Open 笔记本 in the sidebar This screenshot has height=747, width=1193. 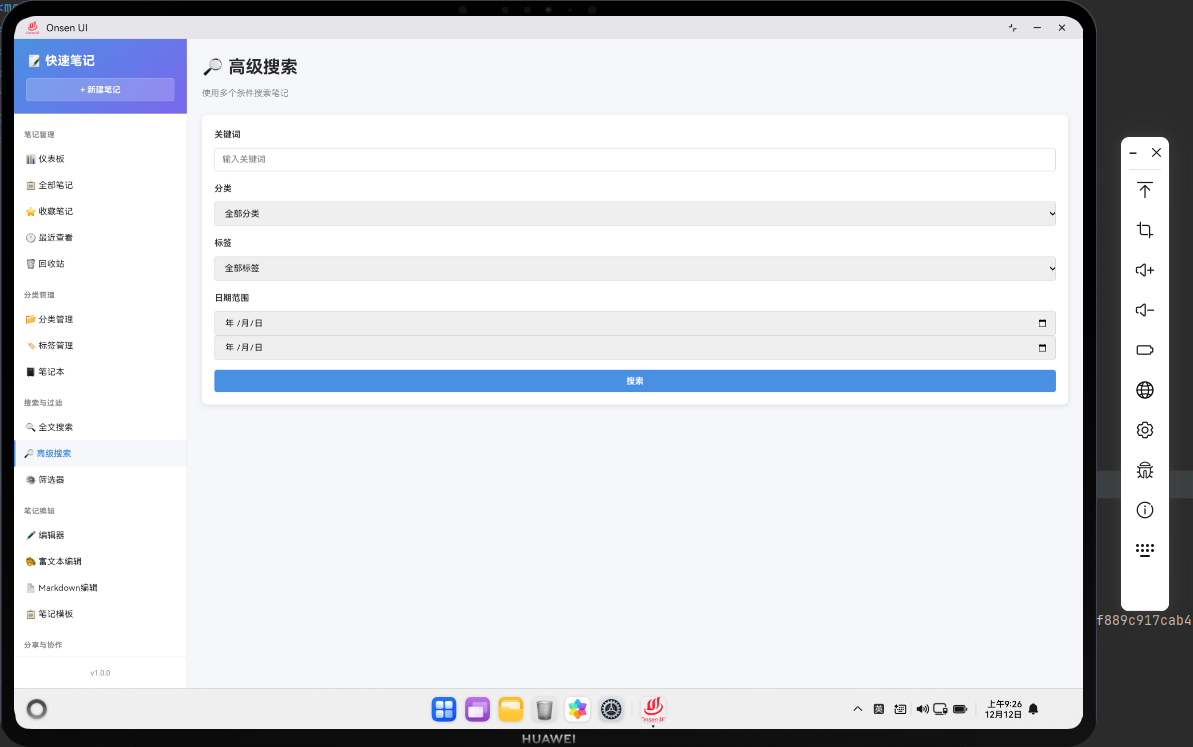click(100, 372)
